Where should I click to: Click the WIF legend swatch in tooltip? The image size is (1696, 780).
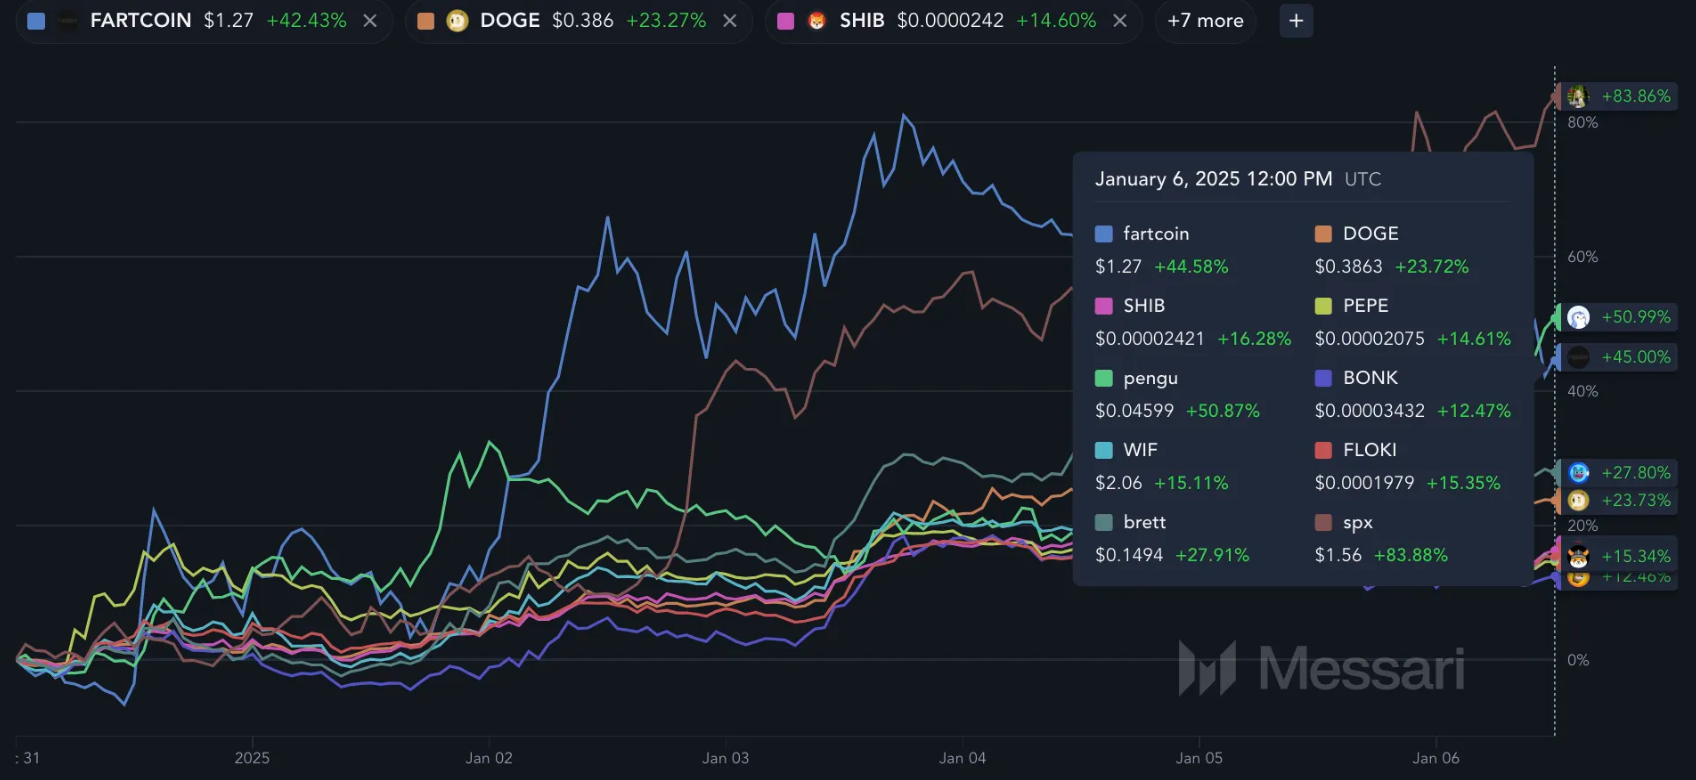coord(1104,450)
